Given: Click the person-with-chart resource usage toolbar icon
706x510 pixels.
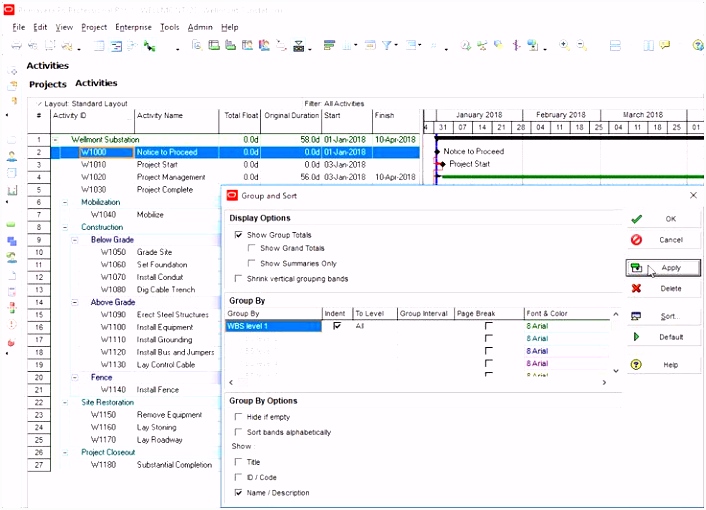Looking at the screenshot, I should 264,45.
